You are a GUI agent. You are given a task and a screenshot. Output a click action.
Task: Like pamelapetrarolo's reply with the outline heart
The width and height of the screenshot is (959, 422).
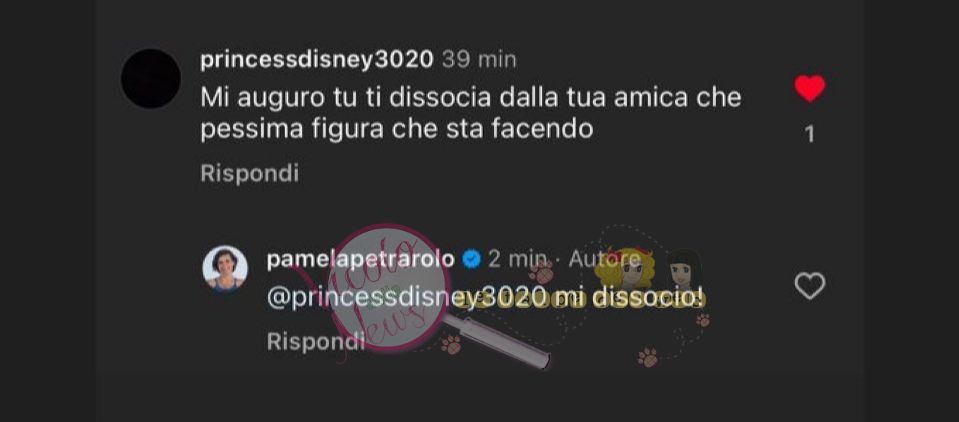[810, 286]
